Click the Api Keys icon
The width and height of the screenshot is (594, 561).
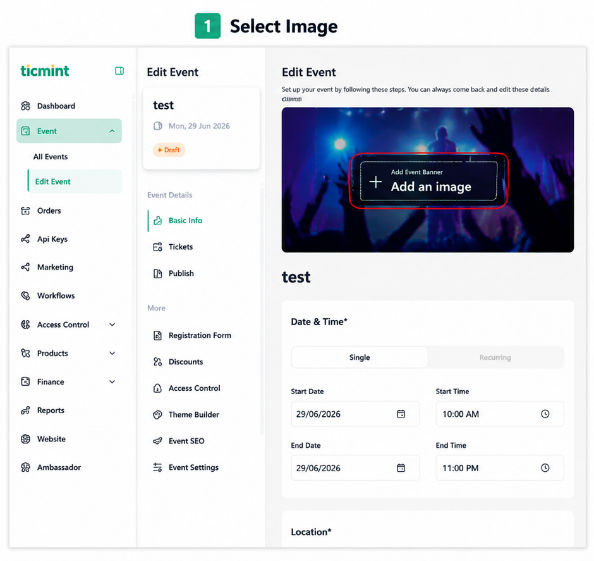[x=25, y=239]
